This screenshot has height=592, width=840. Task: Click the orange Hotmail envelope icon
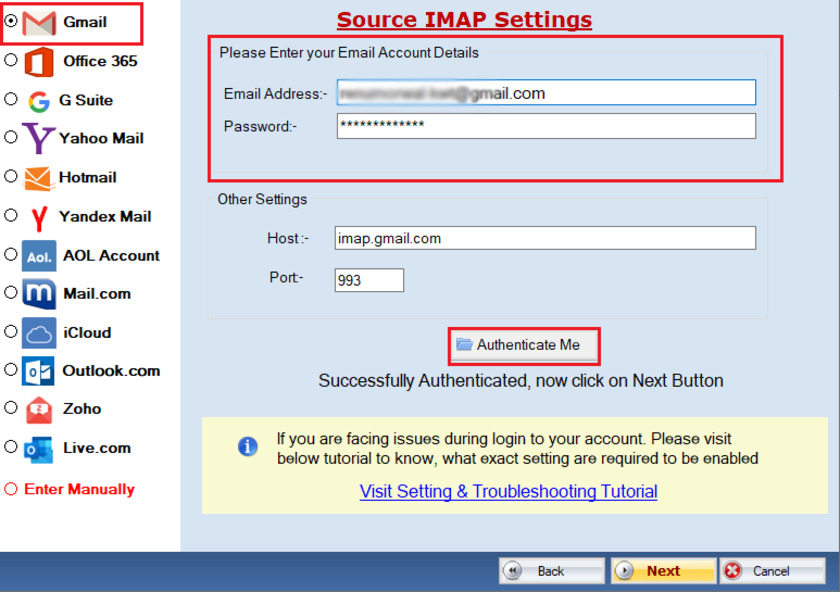point(39,178)
